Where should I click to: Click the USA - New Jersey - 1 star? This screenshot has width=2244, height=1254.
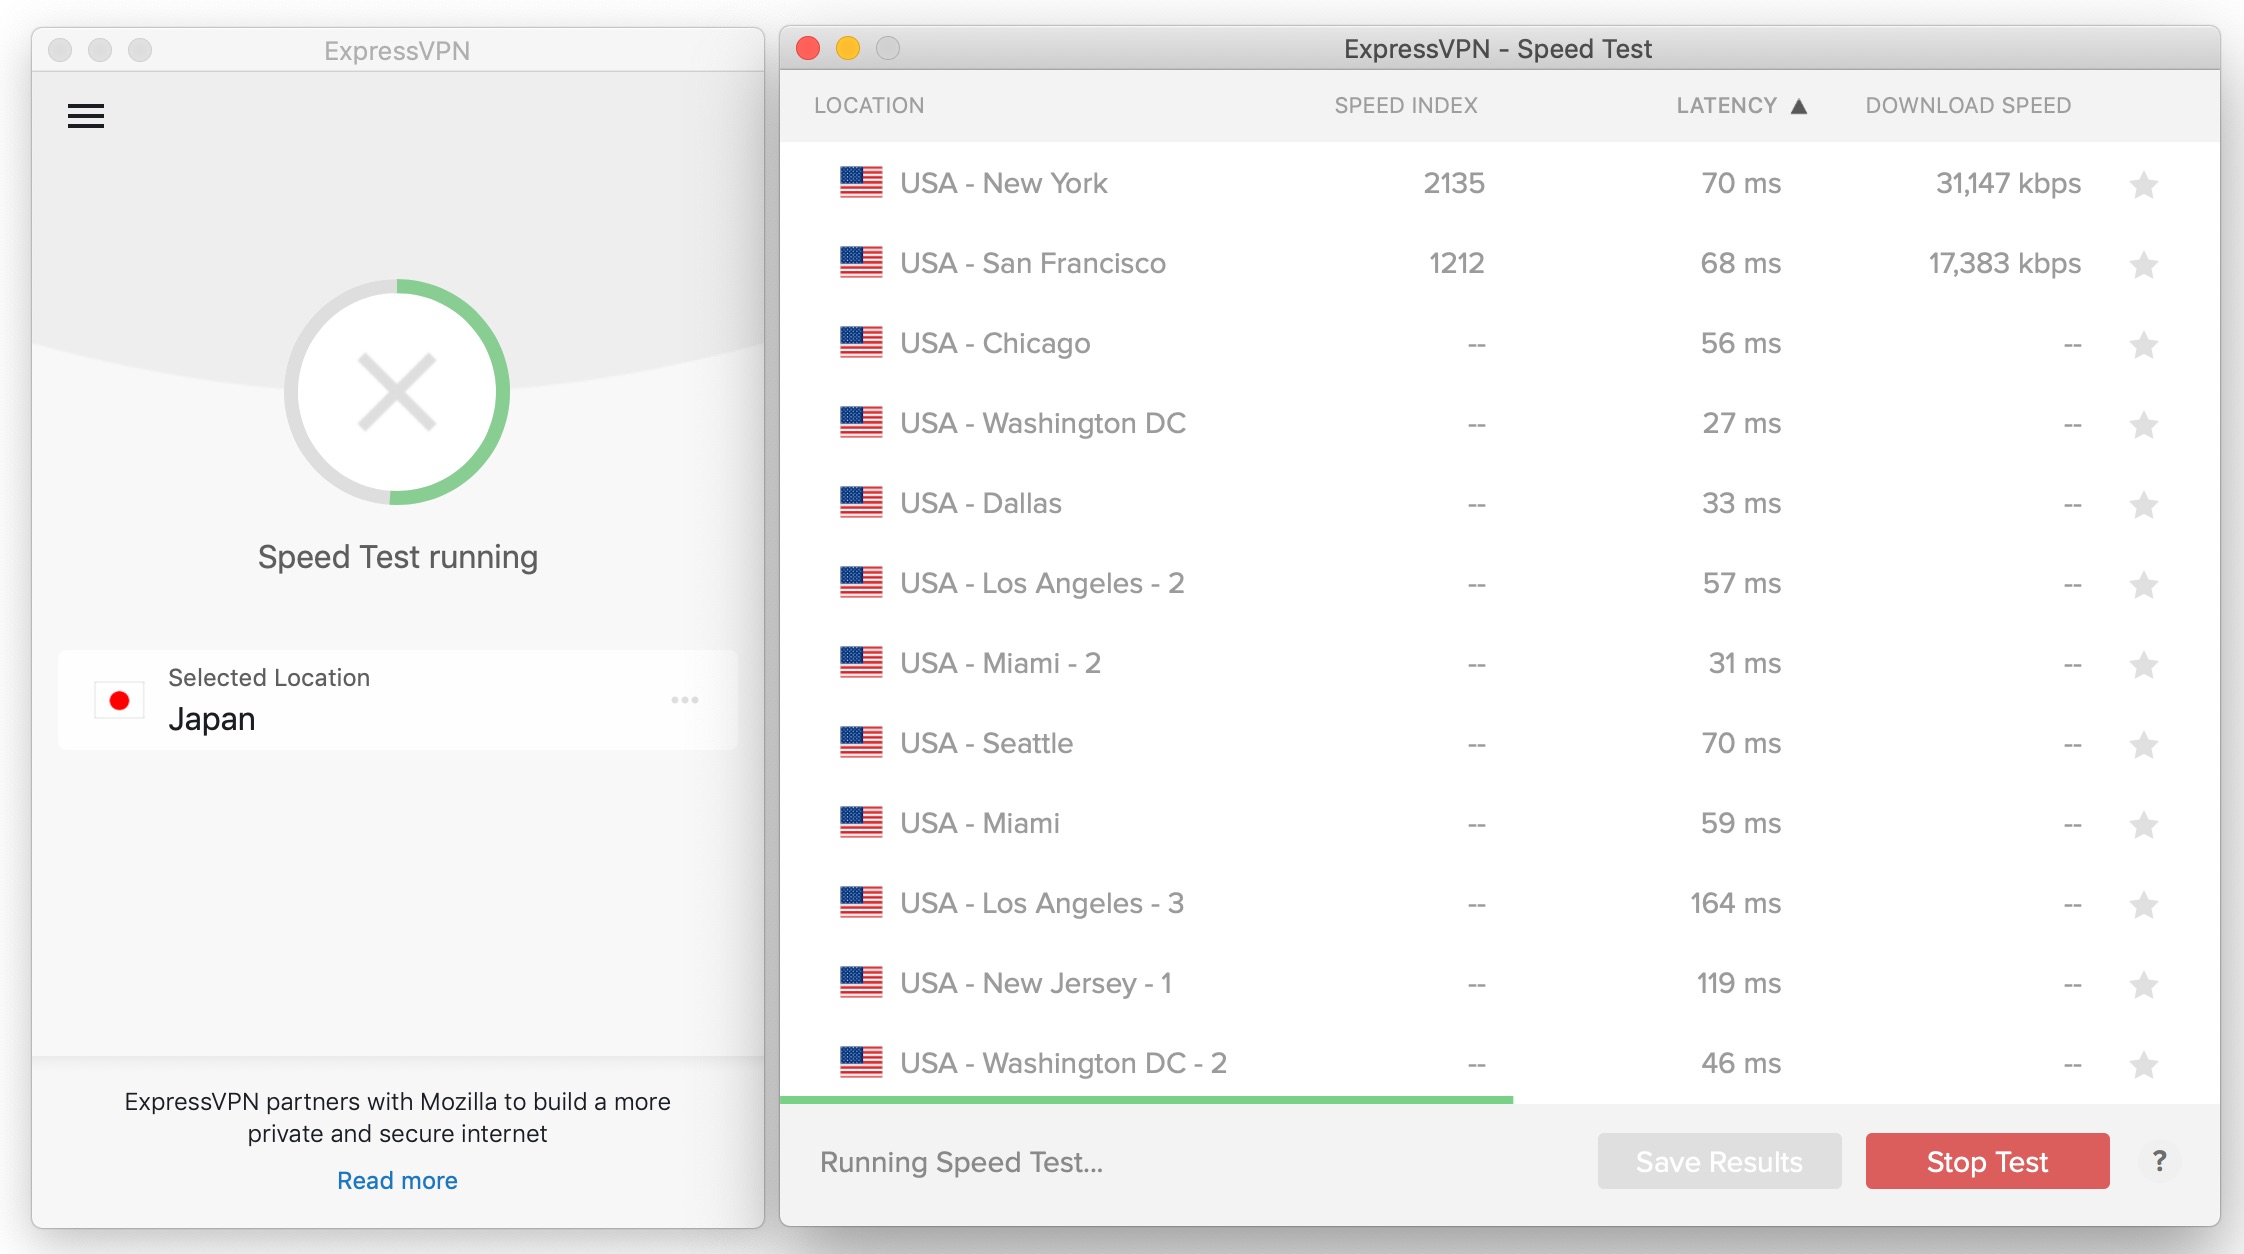2143,984
